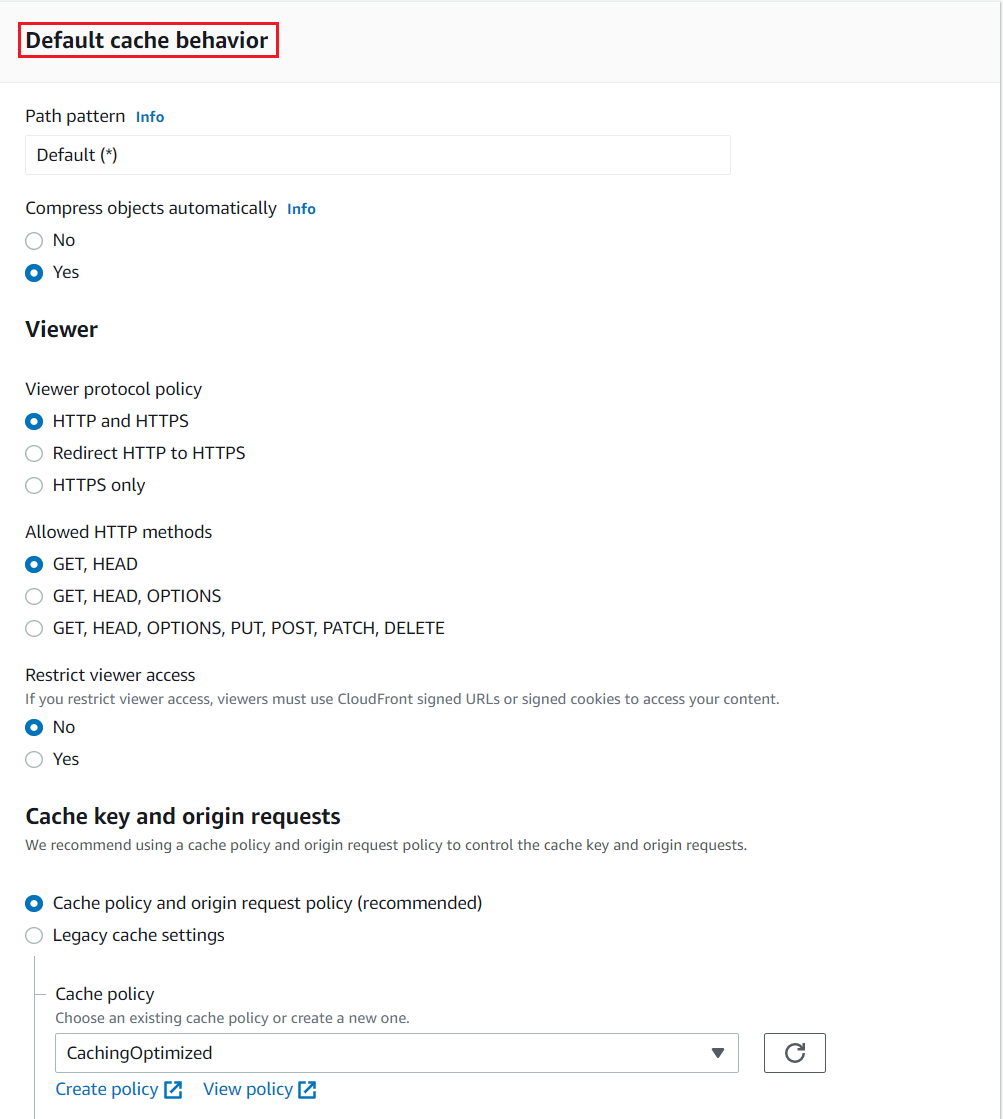Open Info next to Compress objects automatically

click(301, 209)
